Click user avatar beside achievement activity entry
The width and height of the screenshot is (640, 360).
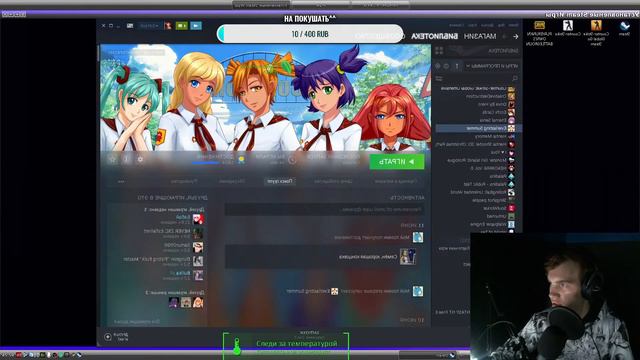[x=418, y=237]
